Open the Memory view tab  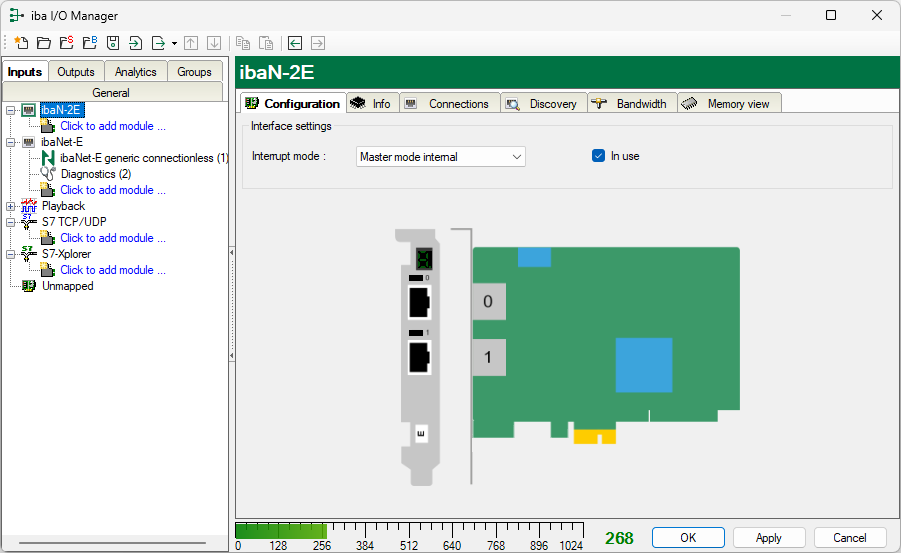click(x=729, y=104)
